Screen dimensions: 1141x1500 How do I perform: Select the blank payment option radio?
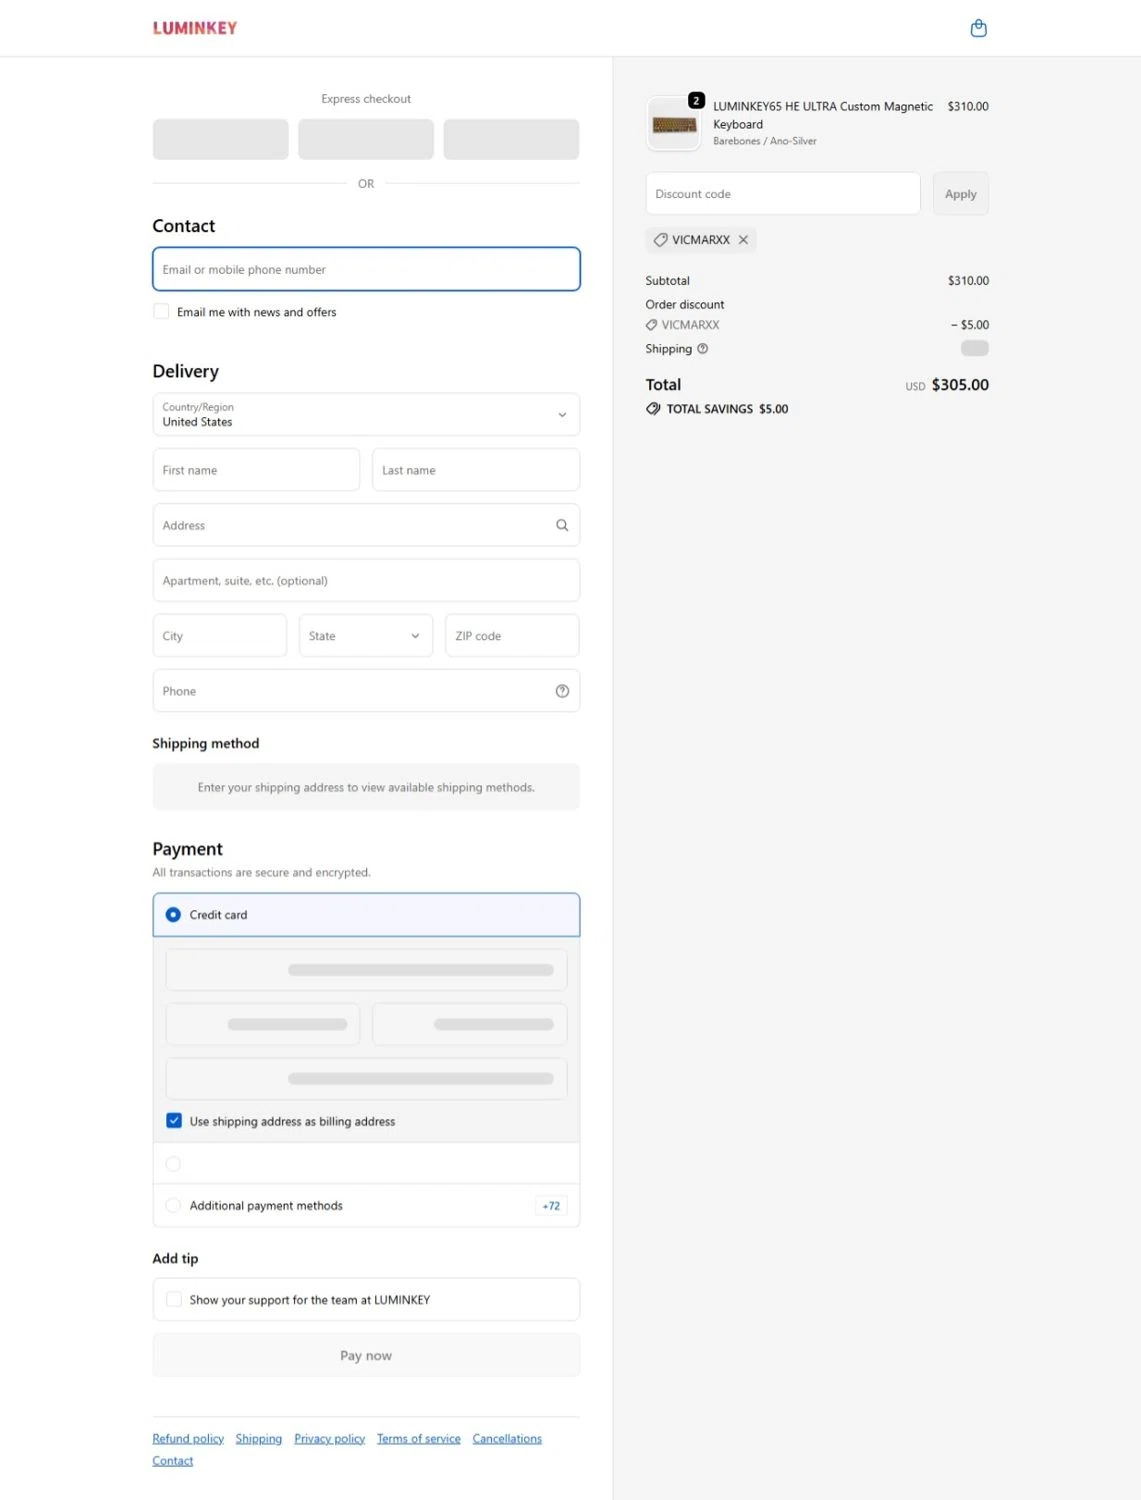(x=173, y=1164)
